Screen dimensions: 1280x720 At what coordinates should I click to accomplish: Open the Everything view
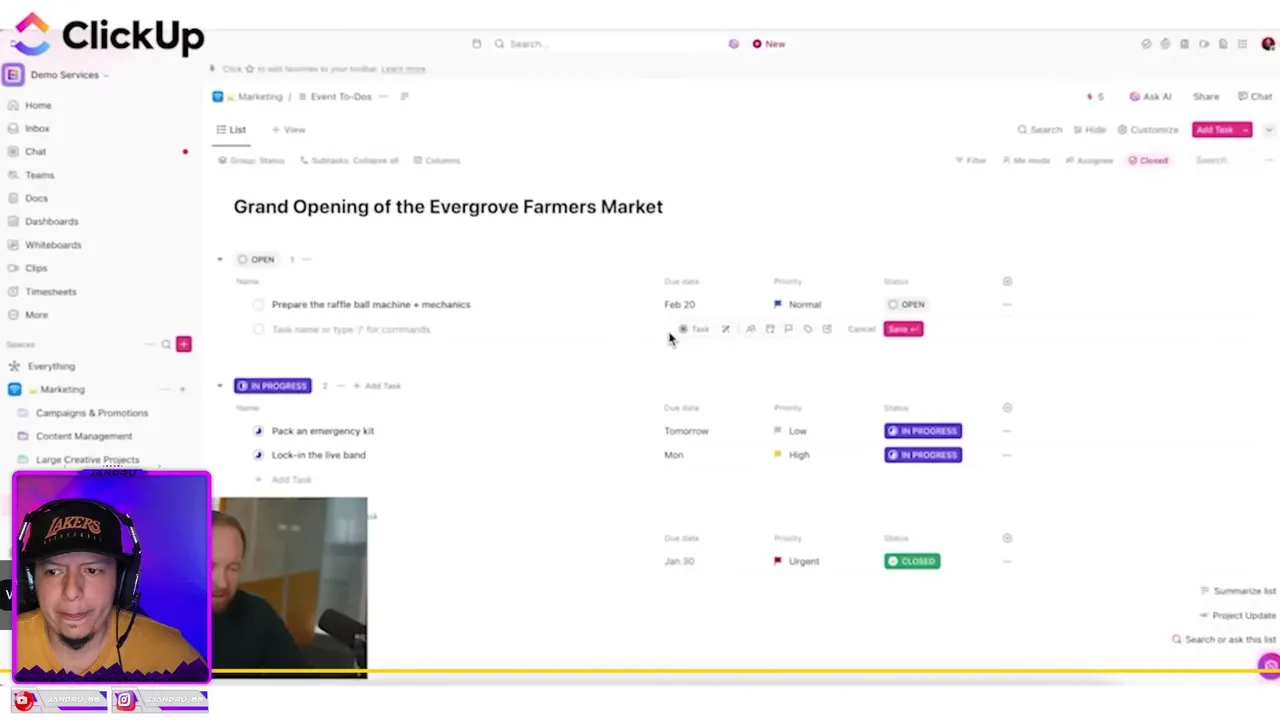(x=51, y=366)
